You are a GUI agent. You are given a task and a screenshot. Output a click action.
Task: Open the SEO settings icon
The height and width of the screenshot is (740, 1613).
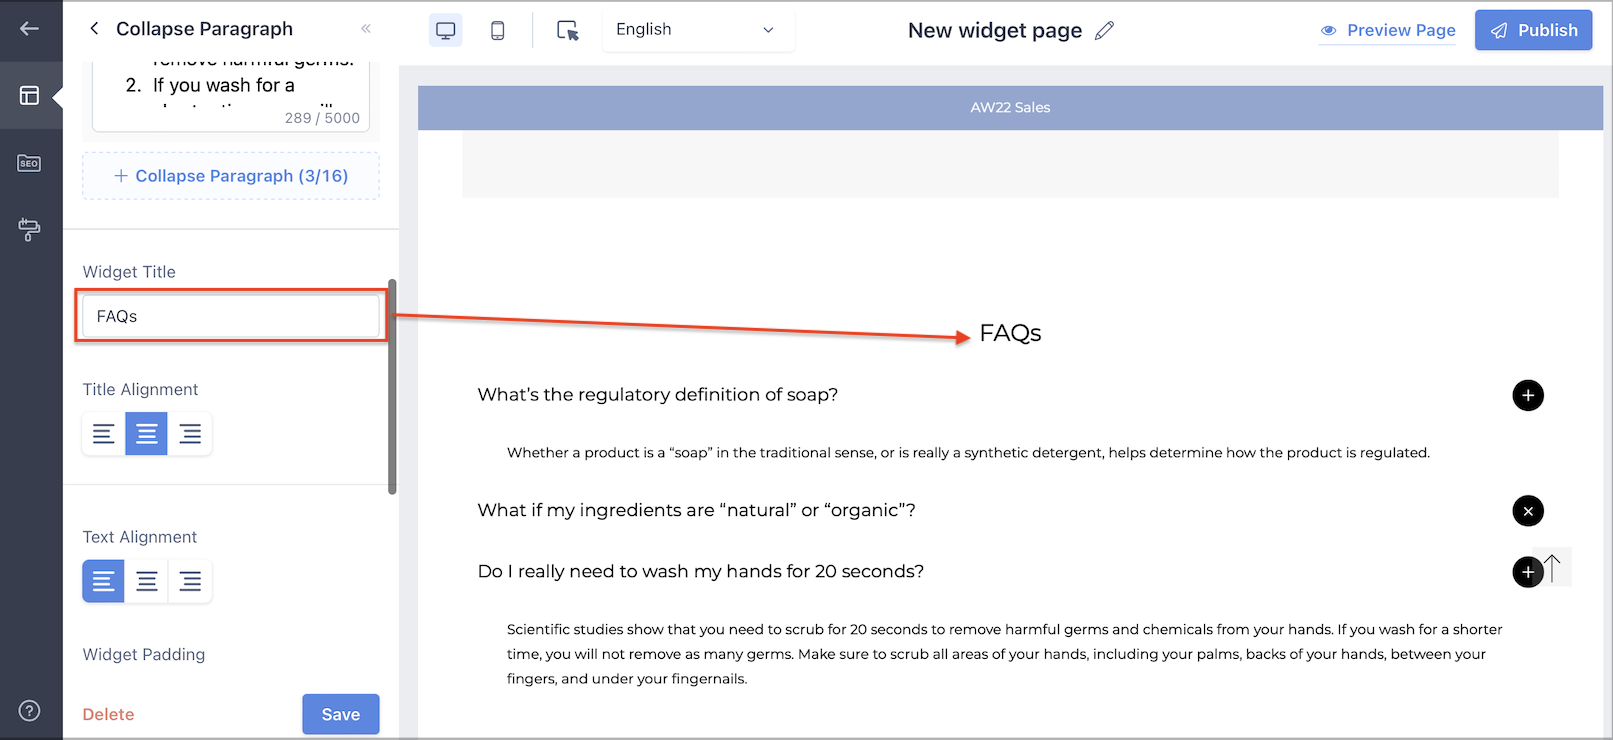pos(29,163)
